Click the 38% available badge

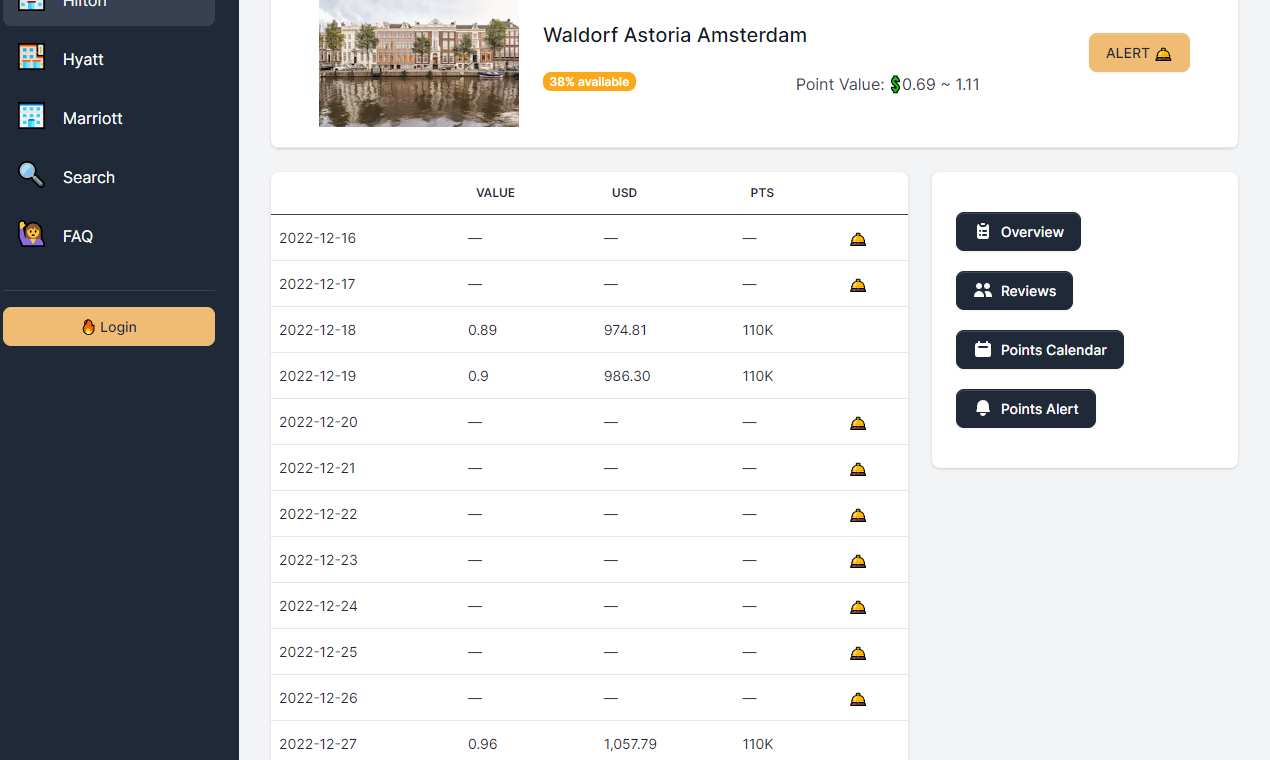pyautogui.click(x=589, y=82)
